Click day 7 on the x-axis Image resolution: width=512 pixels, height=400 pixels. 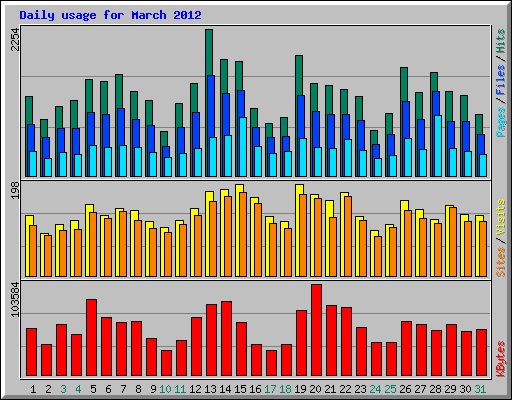(123, 389)
